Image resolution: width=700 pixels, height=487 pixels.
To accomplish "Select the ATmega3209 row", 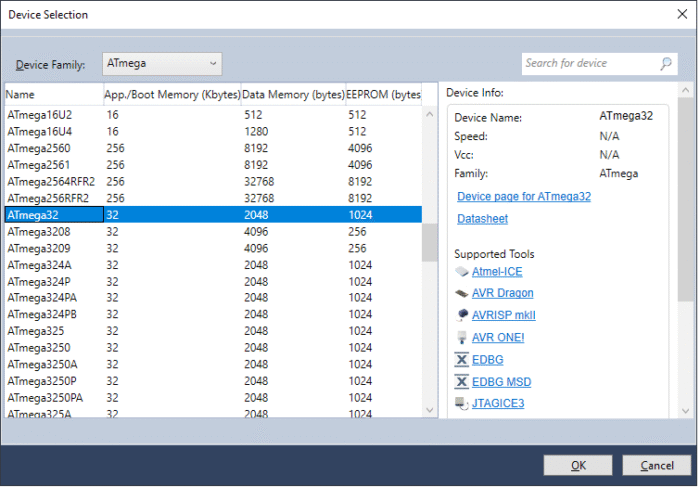I will click(x=213, y=248).
